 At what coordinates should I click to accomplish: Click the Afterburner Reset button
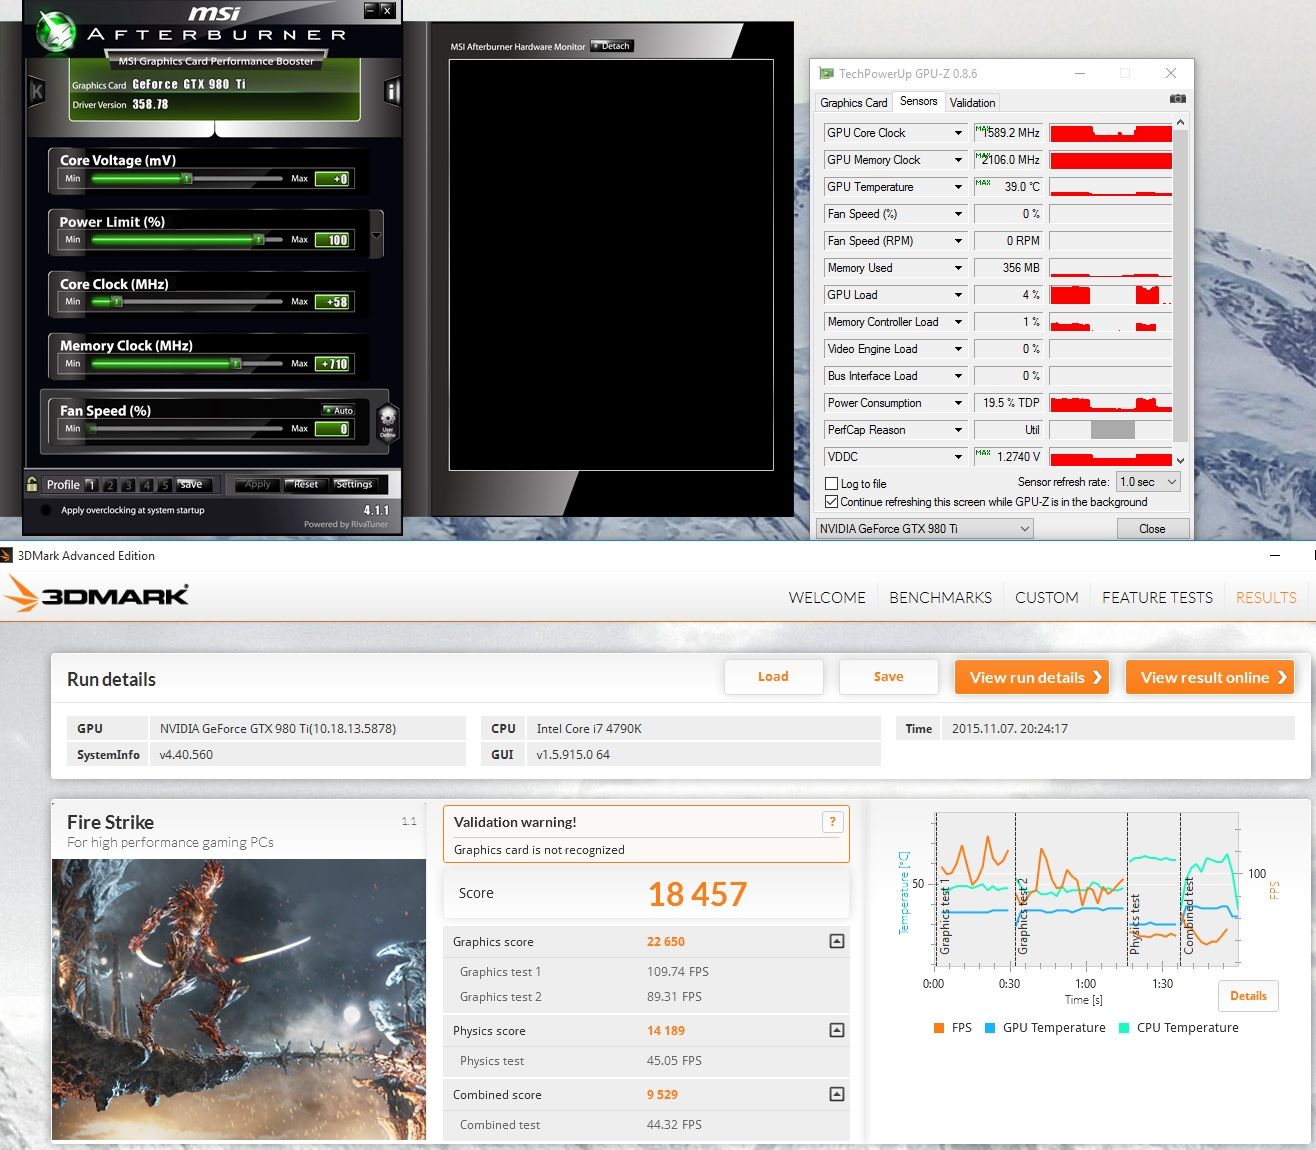click(306, 485)
